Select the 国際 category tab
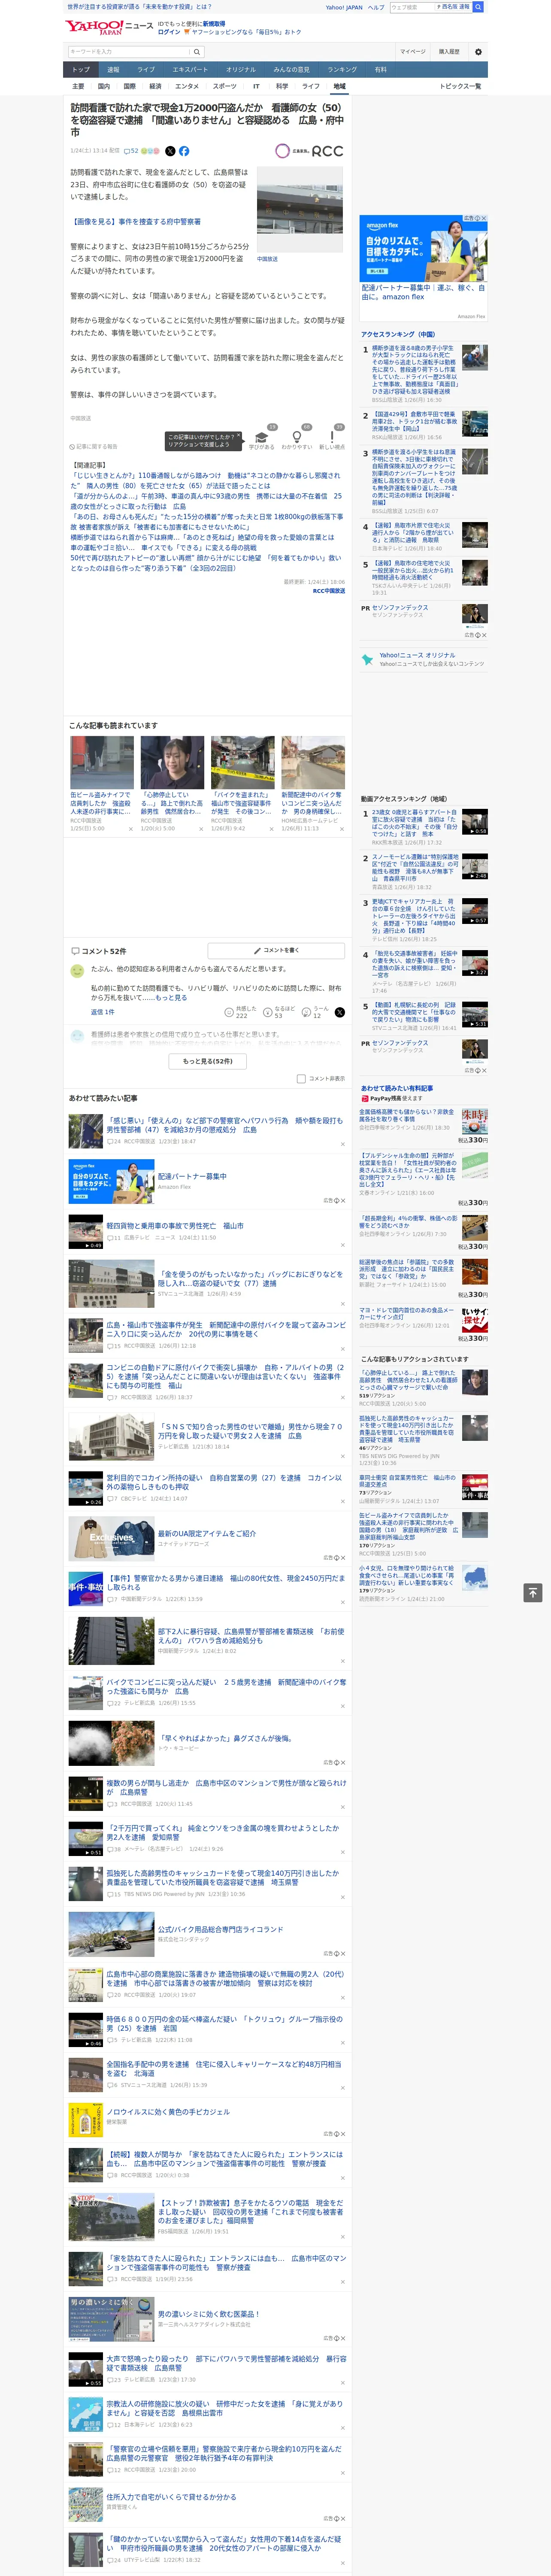This screenshot has height=2576, width=551. tap(129, 86)
